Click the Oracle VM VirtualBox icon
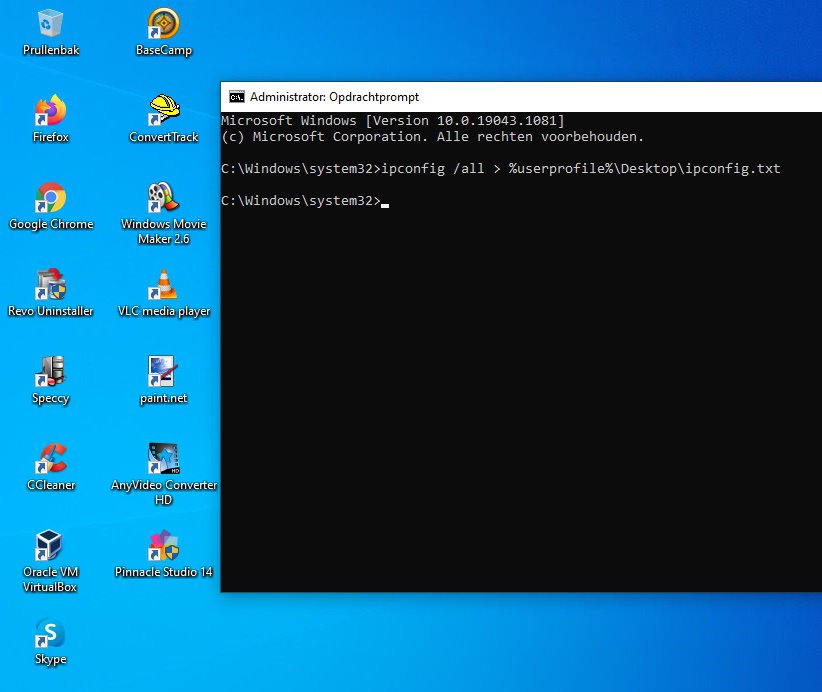822x692 pixels. [50, 546]
